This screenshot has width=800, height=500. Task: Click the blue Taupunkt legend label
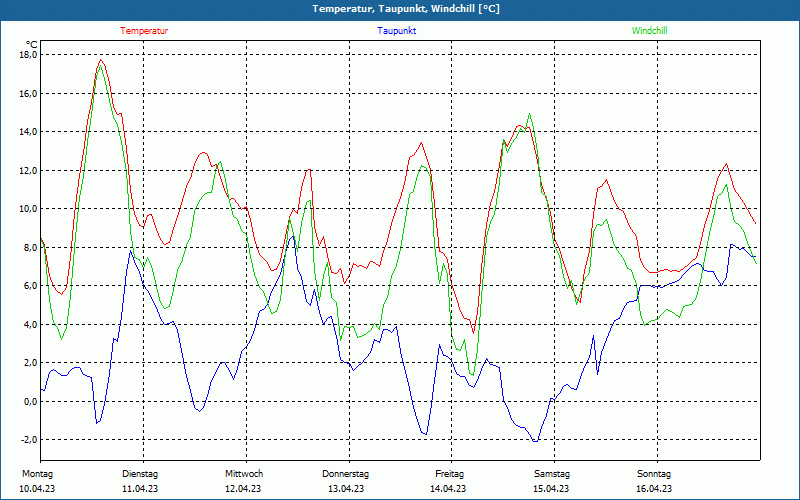(x=396, y=31)
